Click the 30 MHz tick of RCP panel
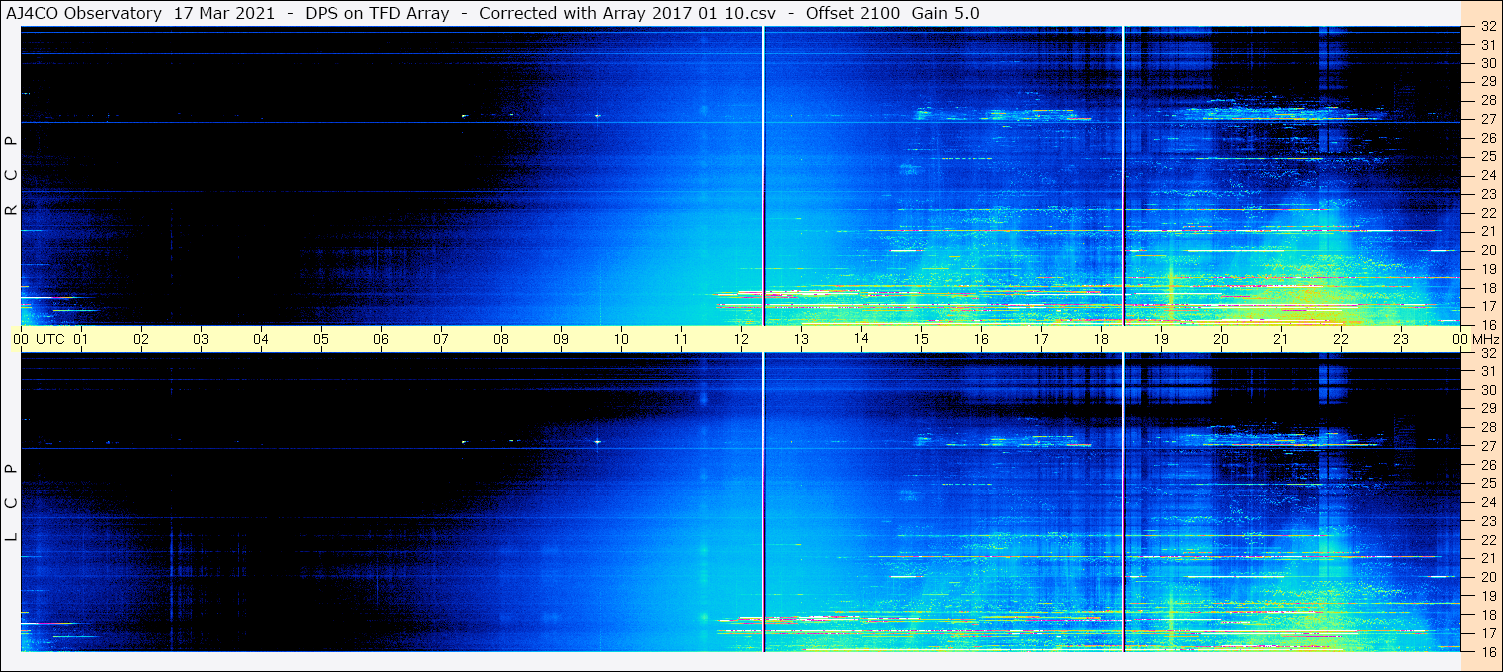 pos(1487,63)
